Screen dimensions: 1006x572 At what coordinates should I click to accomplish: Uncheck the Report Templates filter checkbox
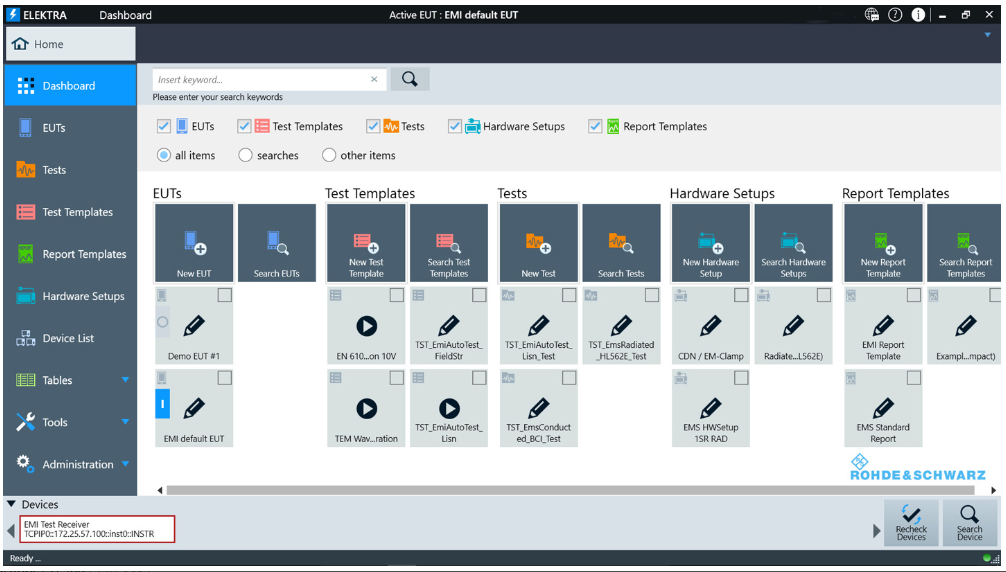[595, 126]
